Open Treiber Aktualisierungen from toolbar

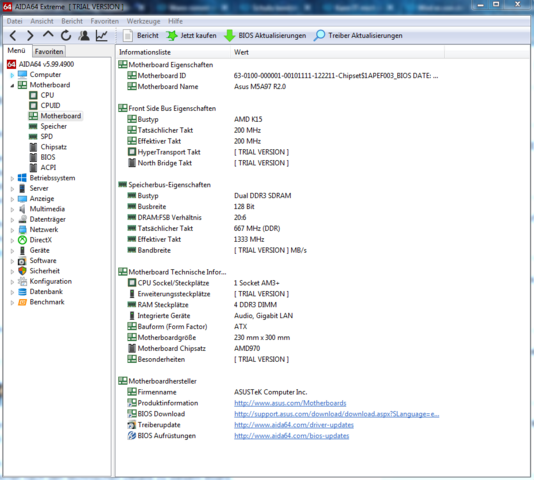click(358, 35)
